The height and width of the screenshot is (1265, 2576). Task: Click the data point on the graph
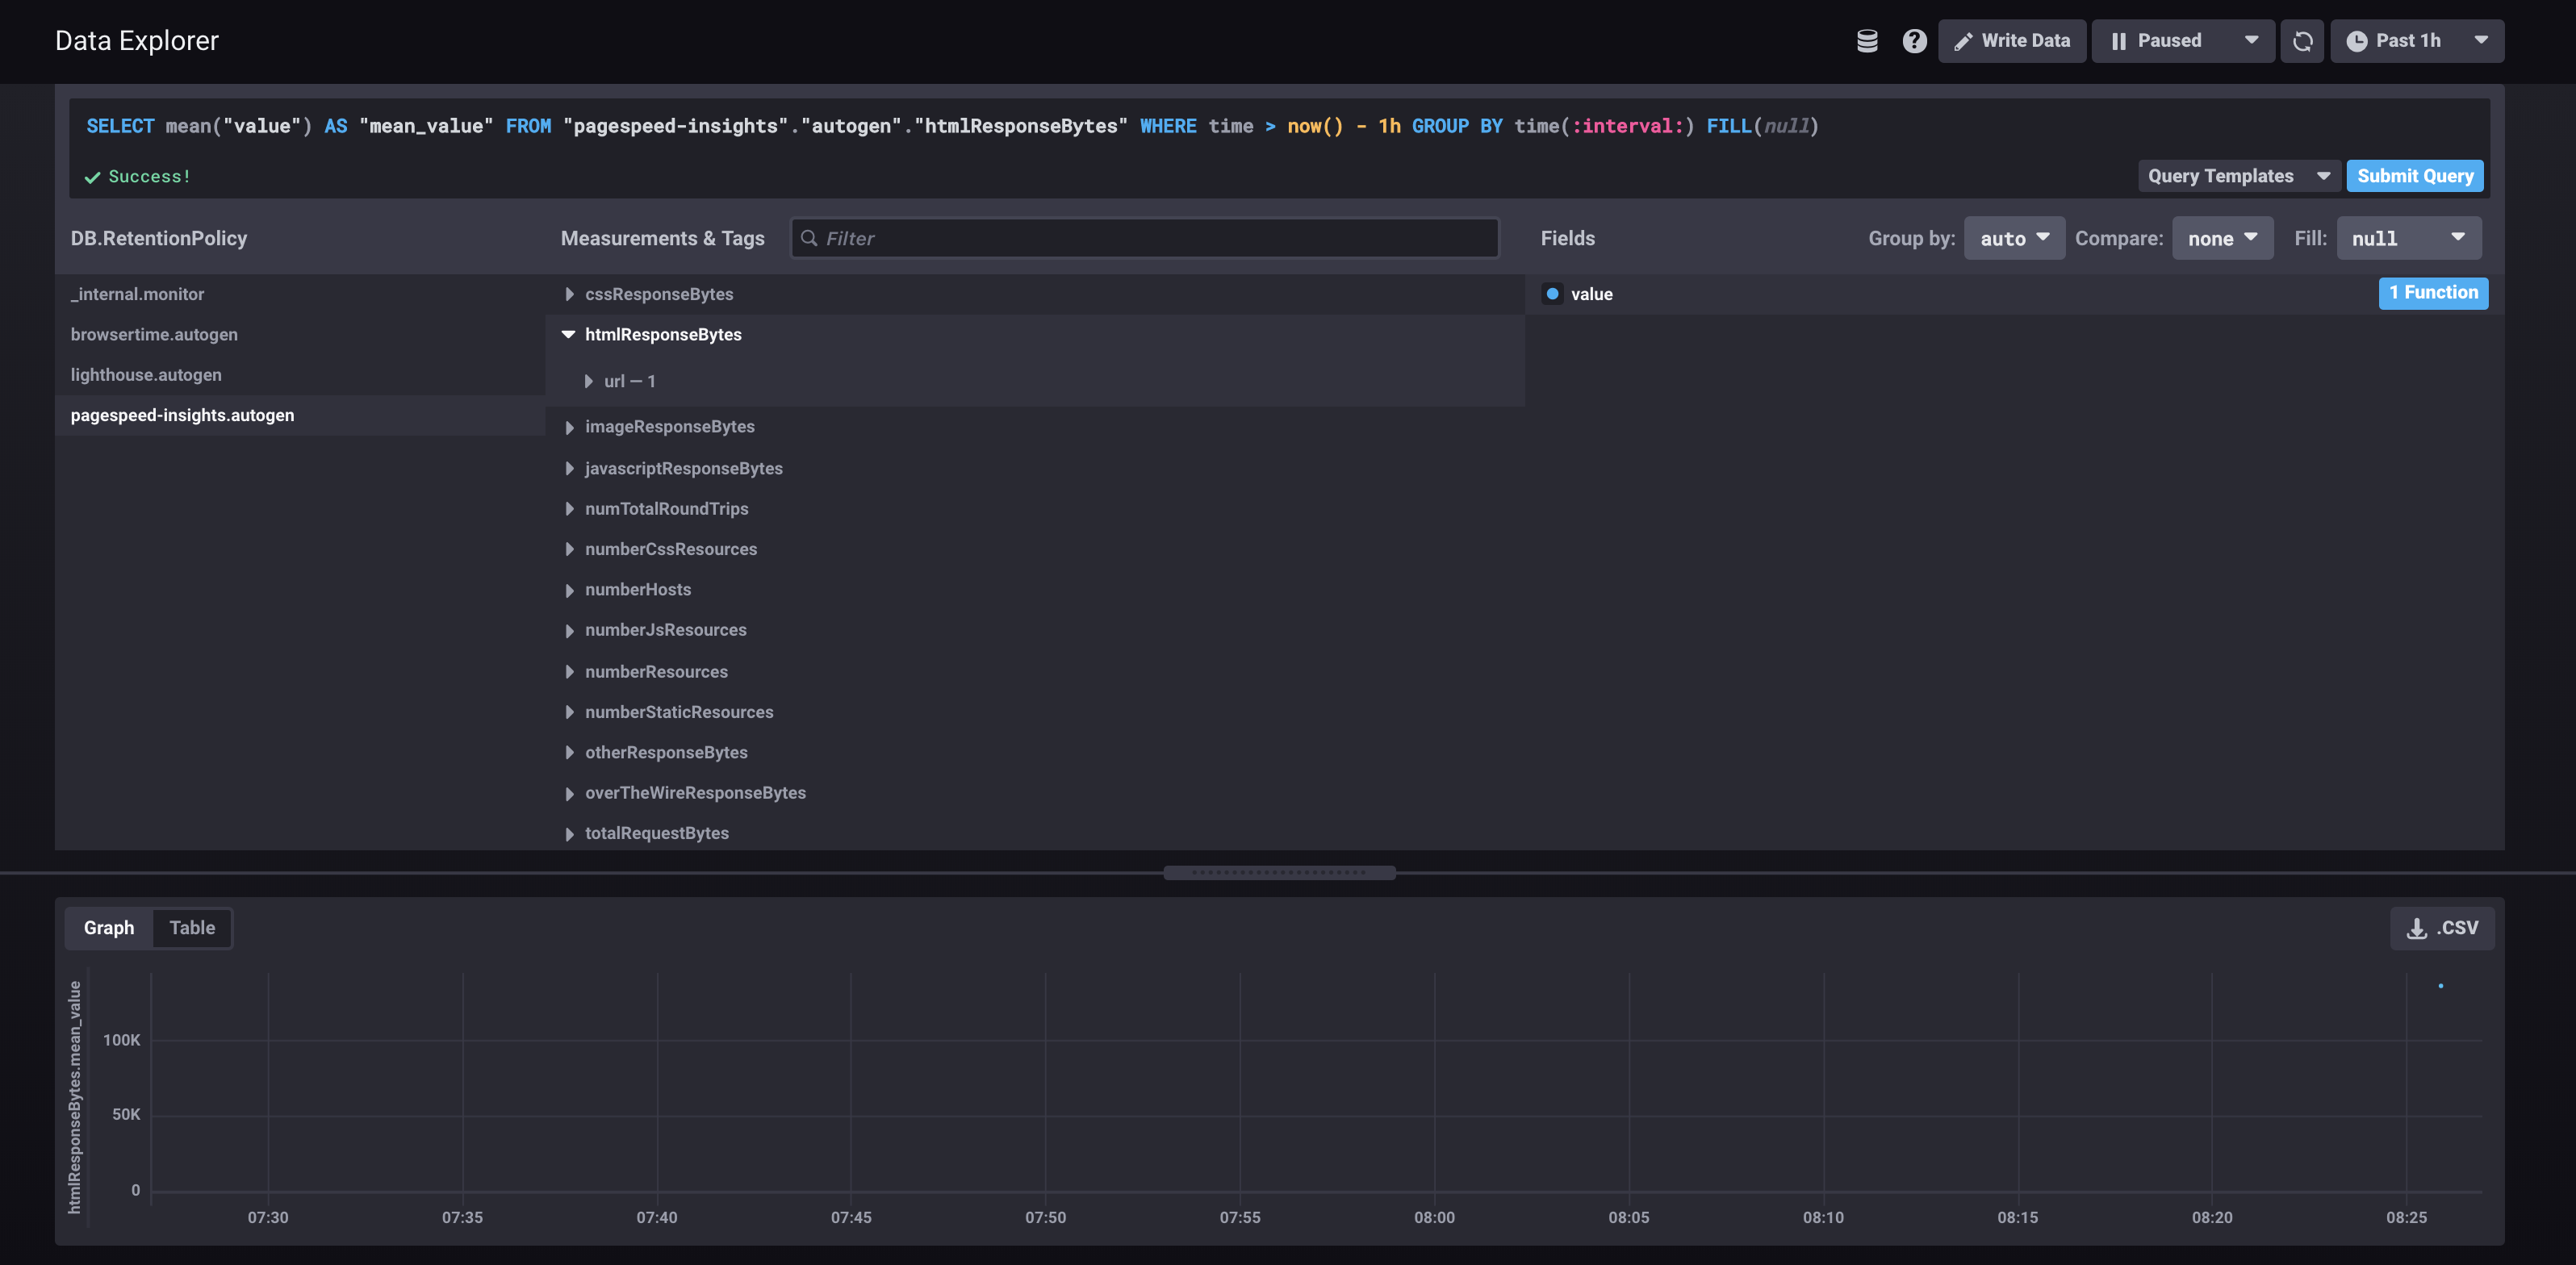(2441, 986)
